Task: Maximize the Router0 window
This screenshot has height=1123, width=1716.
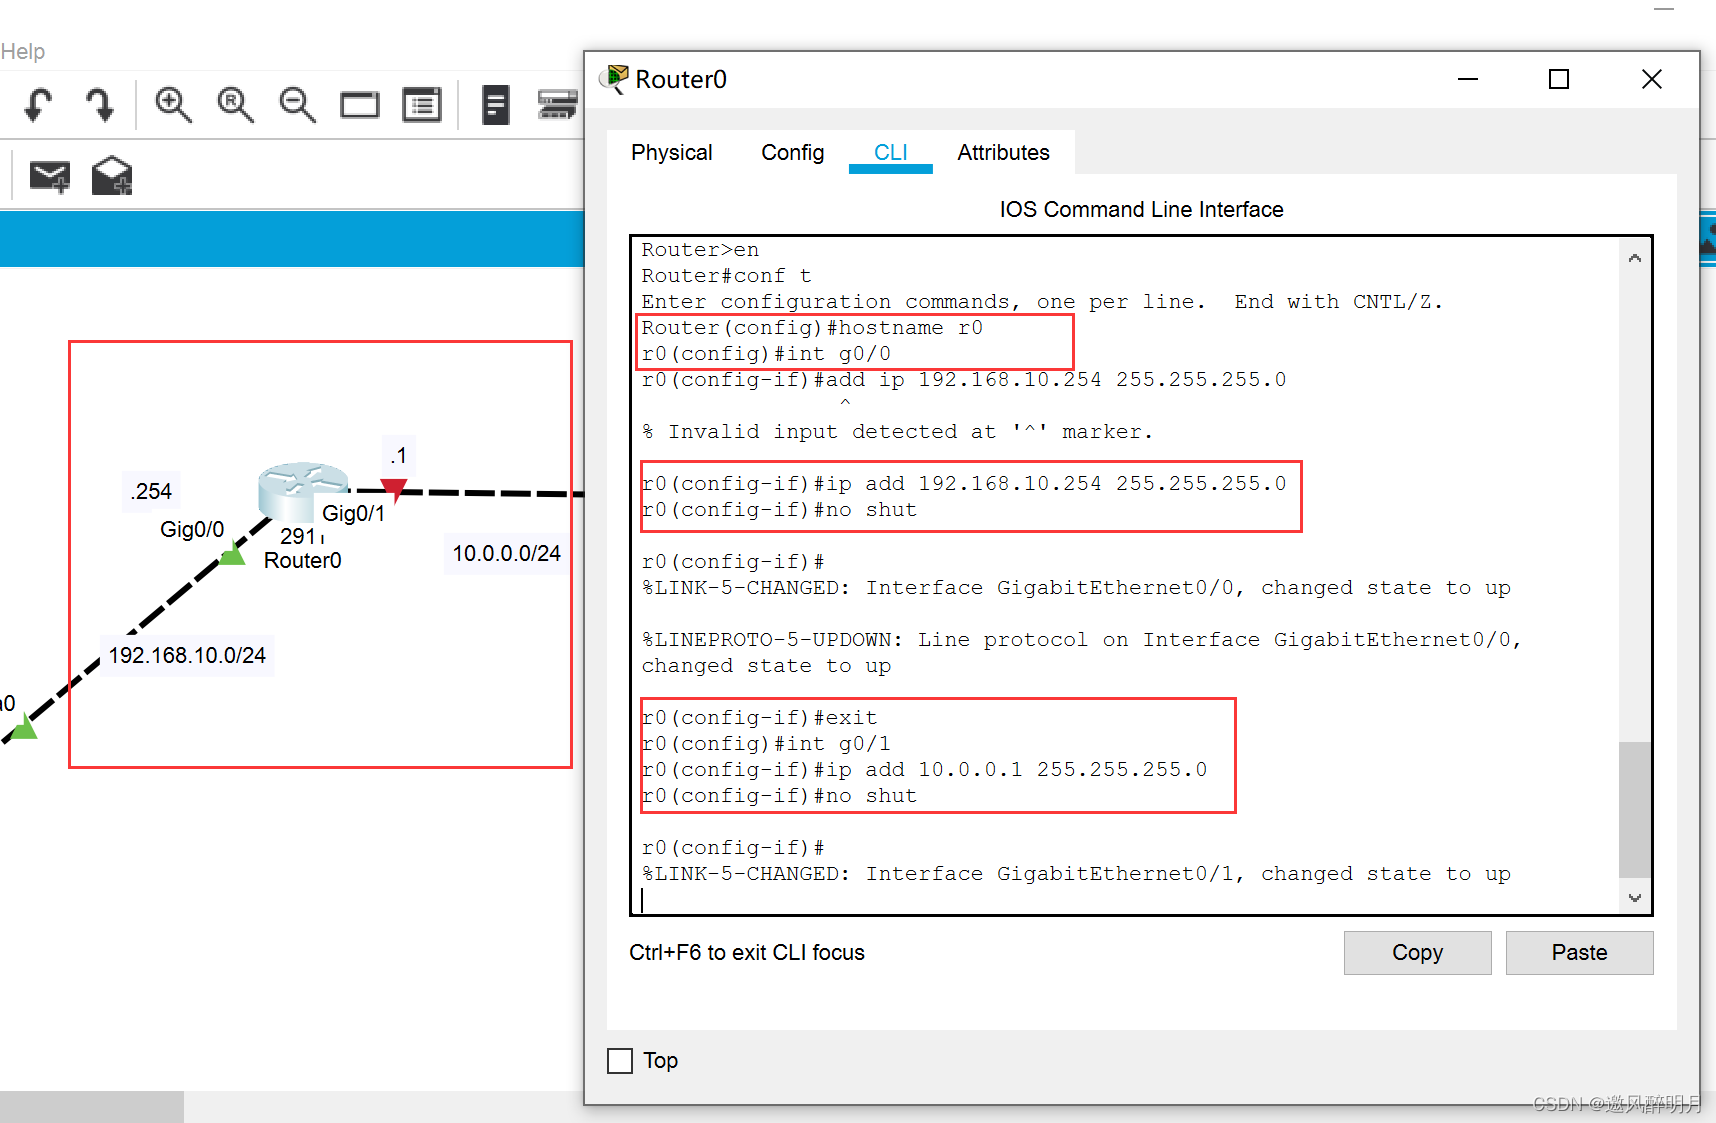Action: tap(1559, 79)
